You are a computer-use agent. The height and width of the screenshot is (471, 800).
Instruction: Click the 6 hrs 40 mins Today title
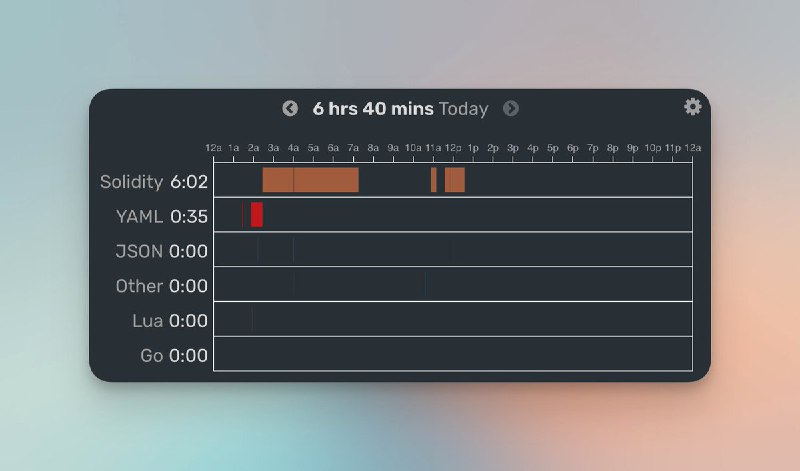[x=400, y=108]
